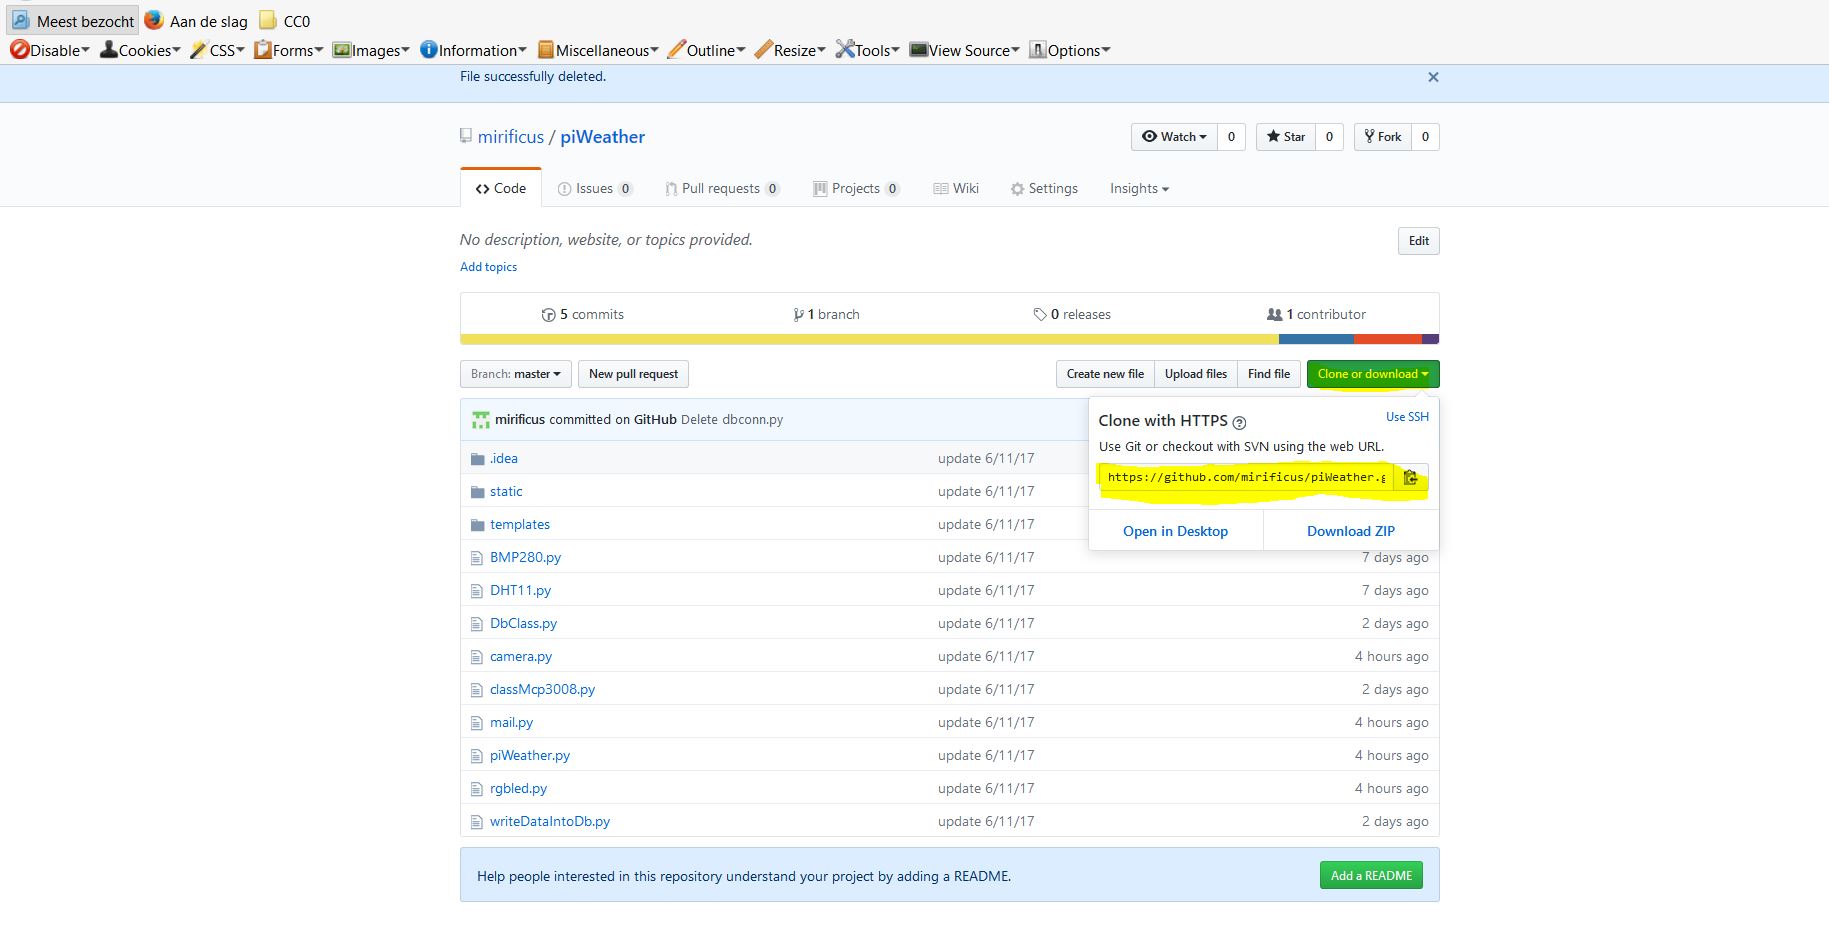The height and width of the screenshot is (929, 1829).
Task: Click the file icon next to mail.py
Action: coord(476,723)
